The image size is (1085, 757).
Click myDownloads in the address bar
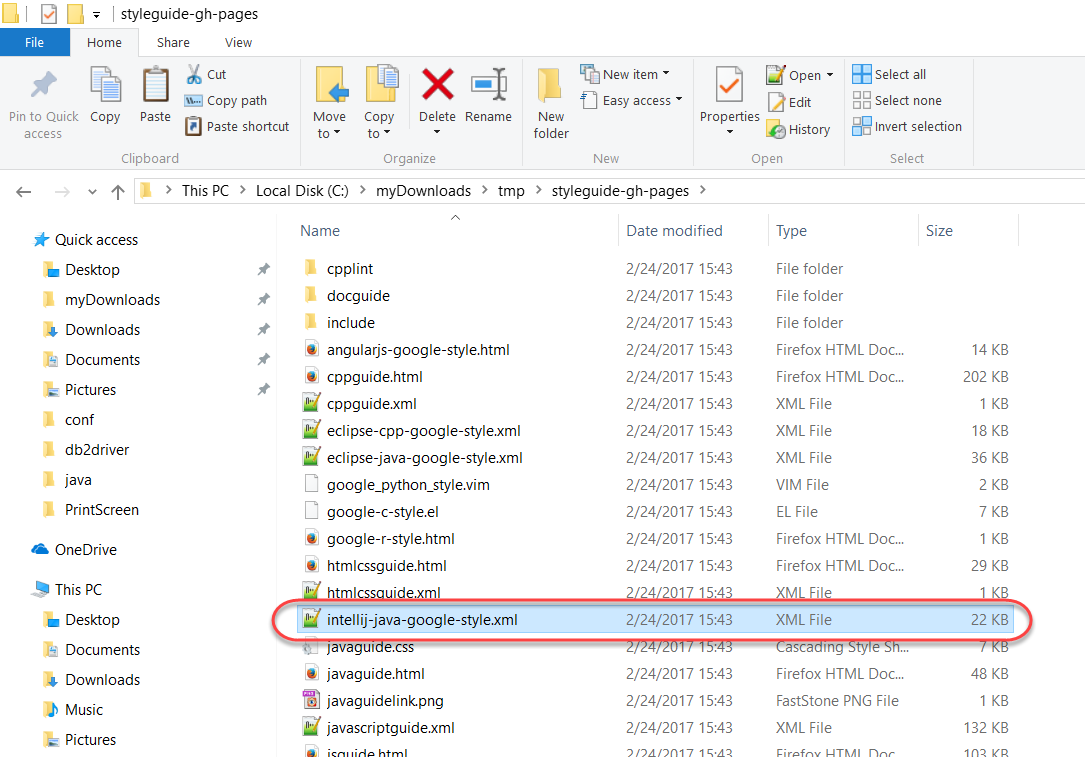click(x=423, y=191)
